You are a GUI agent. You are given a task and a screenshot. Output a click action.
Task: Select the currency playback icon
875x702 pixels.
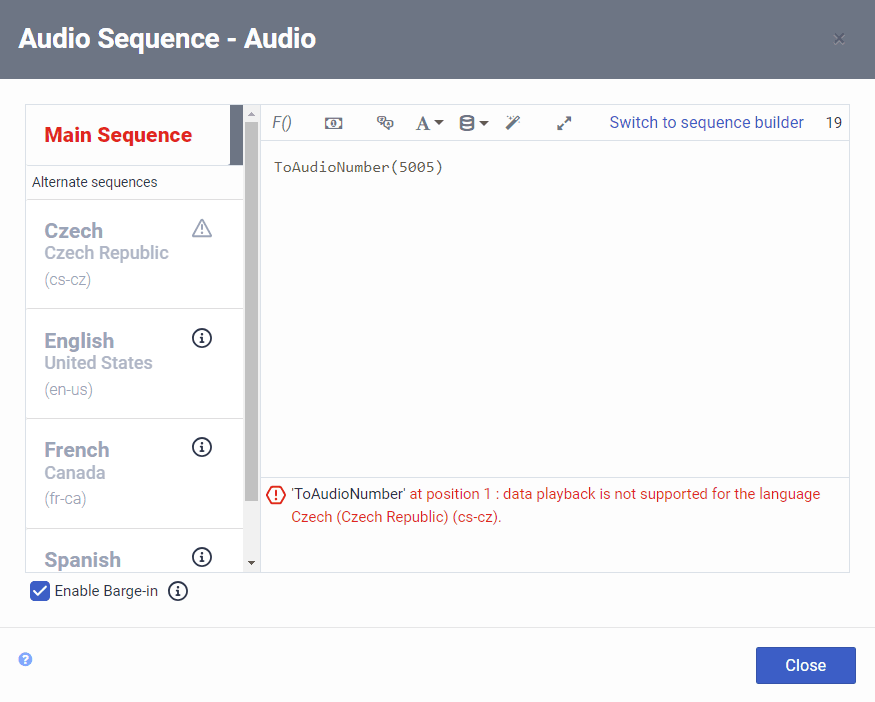[x=334, y=122]
